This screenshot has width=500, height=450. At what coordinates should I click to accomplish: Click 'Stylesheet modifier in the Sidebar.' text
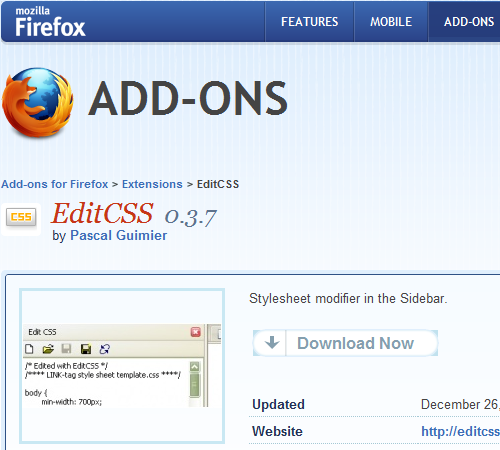tap(348, 298)
